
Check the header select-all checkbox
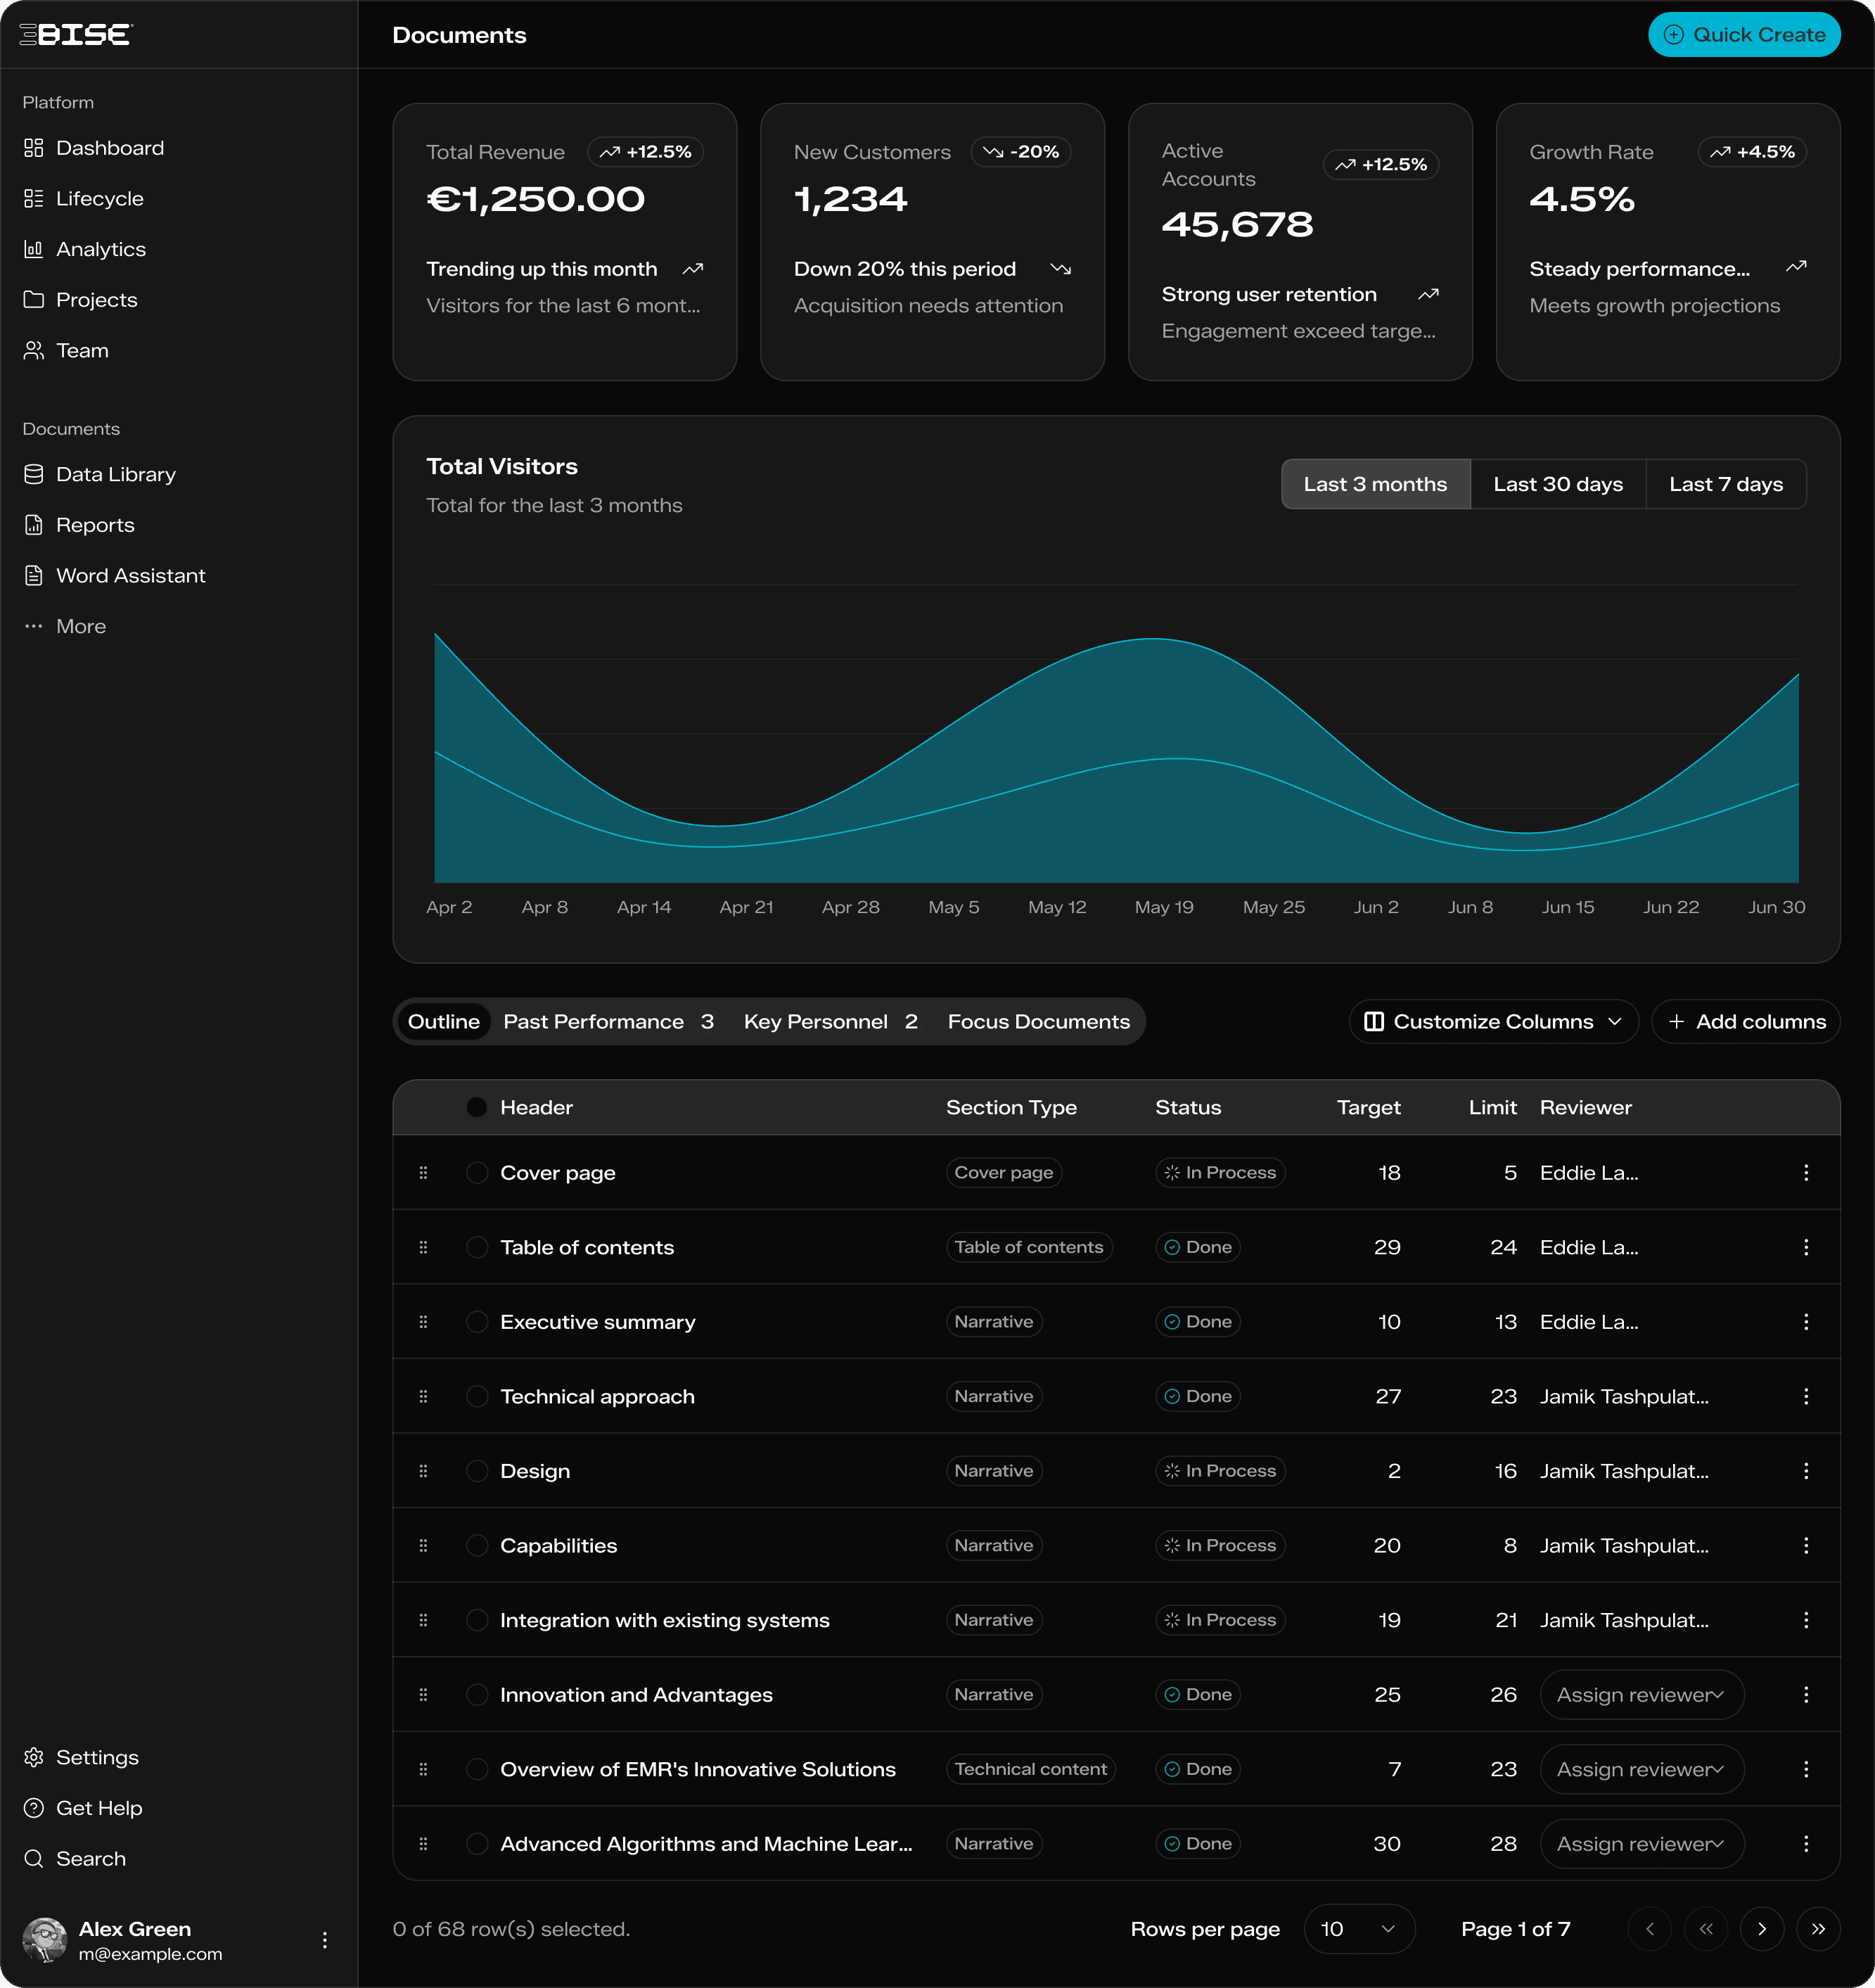tap(477, 1107)
